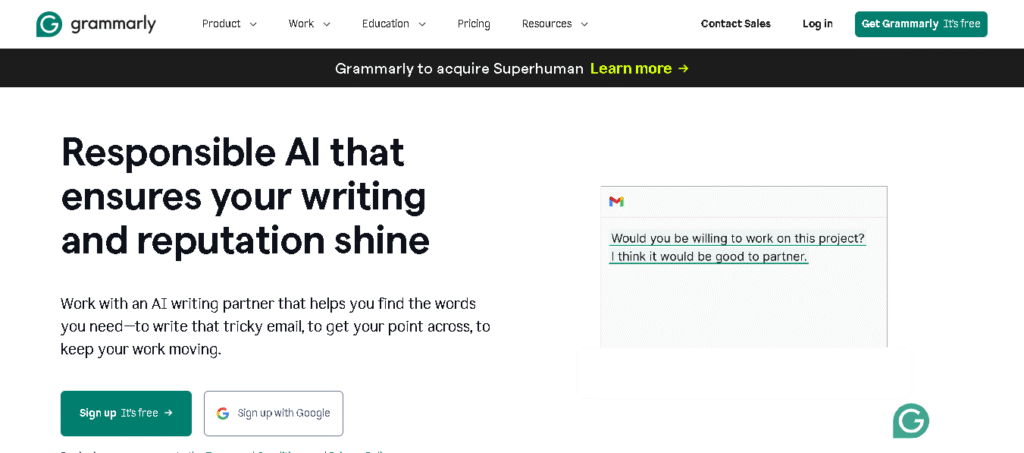This screenshot has width=1024, height=453.
Task: Click the Gmail icon in email preview
Action: click(x=616, y=202)
